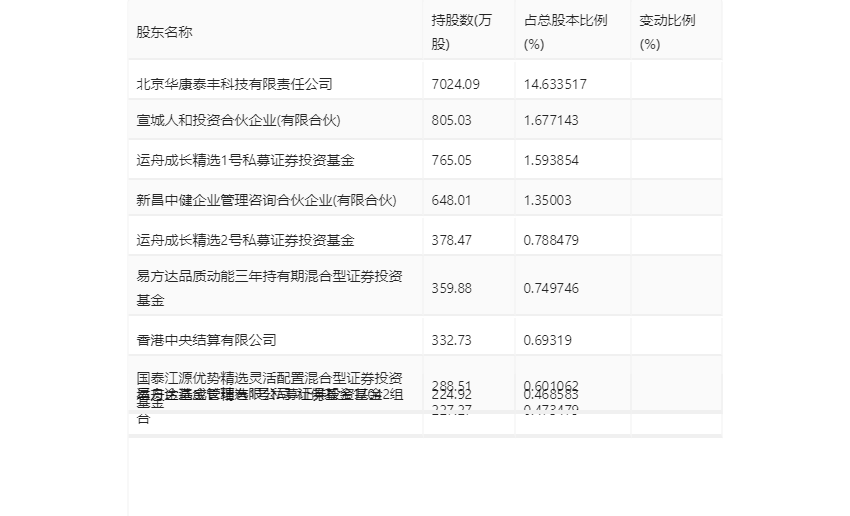
Task: Select the ratio value 1.35003
Action: tap(548, 200)
